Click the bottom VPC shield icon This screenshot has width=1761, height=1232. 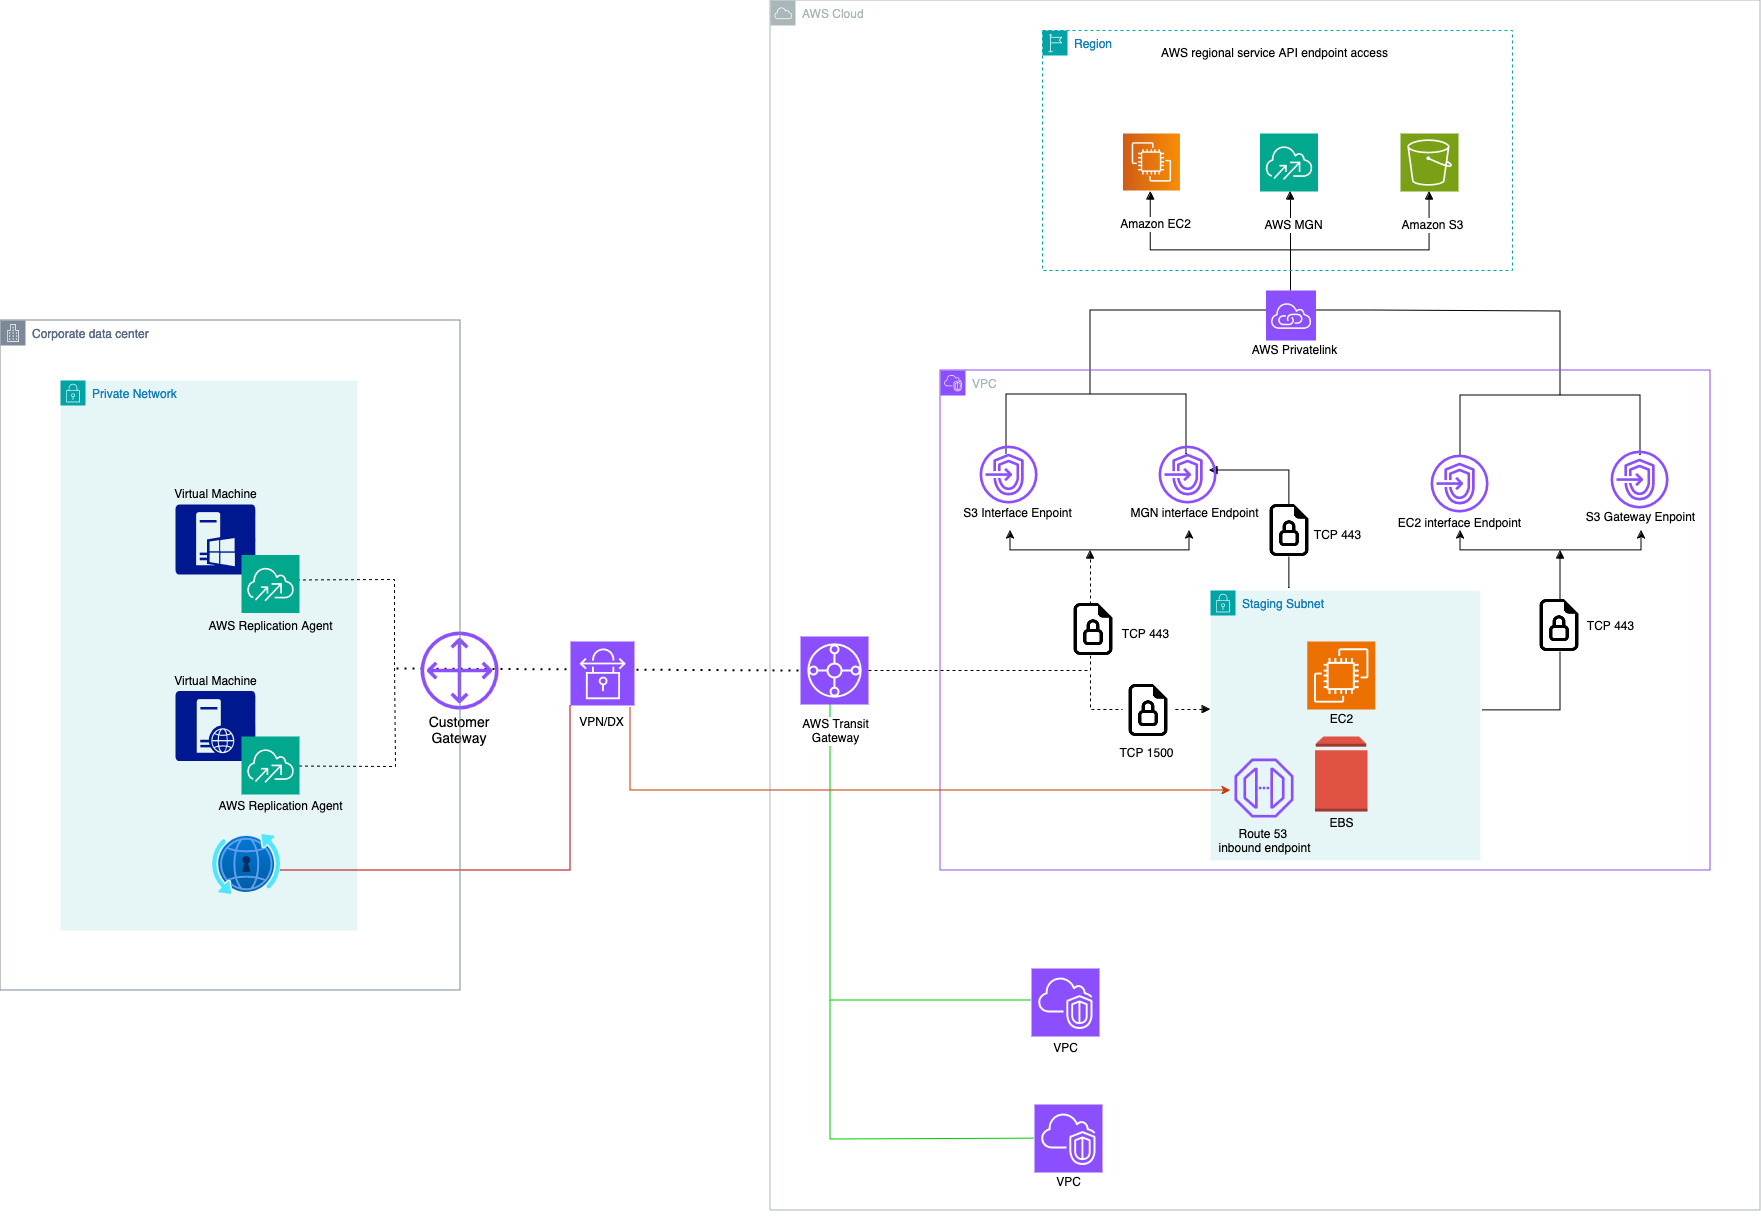point(1068,1138)
